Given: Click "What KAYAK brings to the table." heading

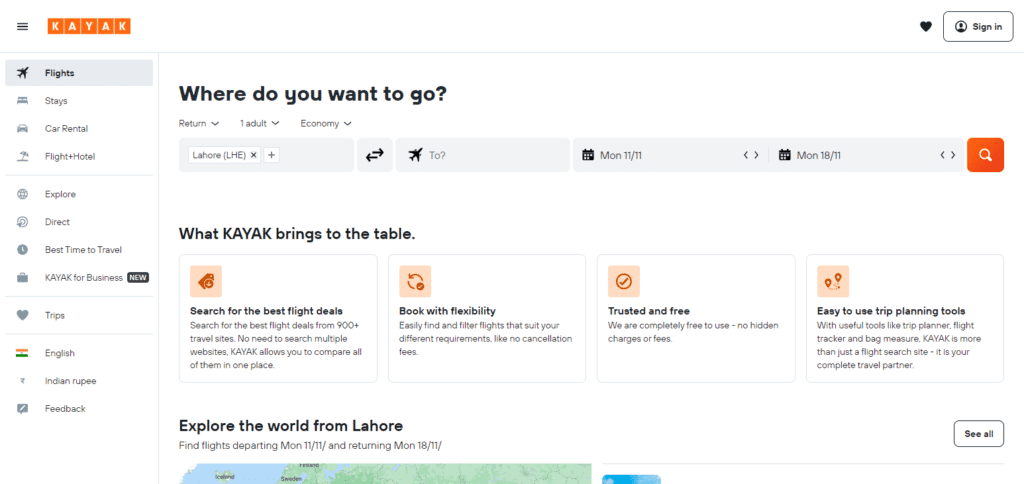Looking at the screenshot, I should click(x=297, y=234).
